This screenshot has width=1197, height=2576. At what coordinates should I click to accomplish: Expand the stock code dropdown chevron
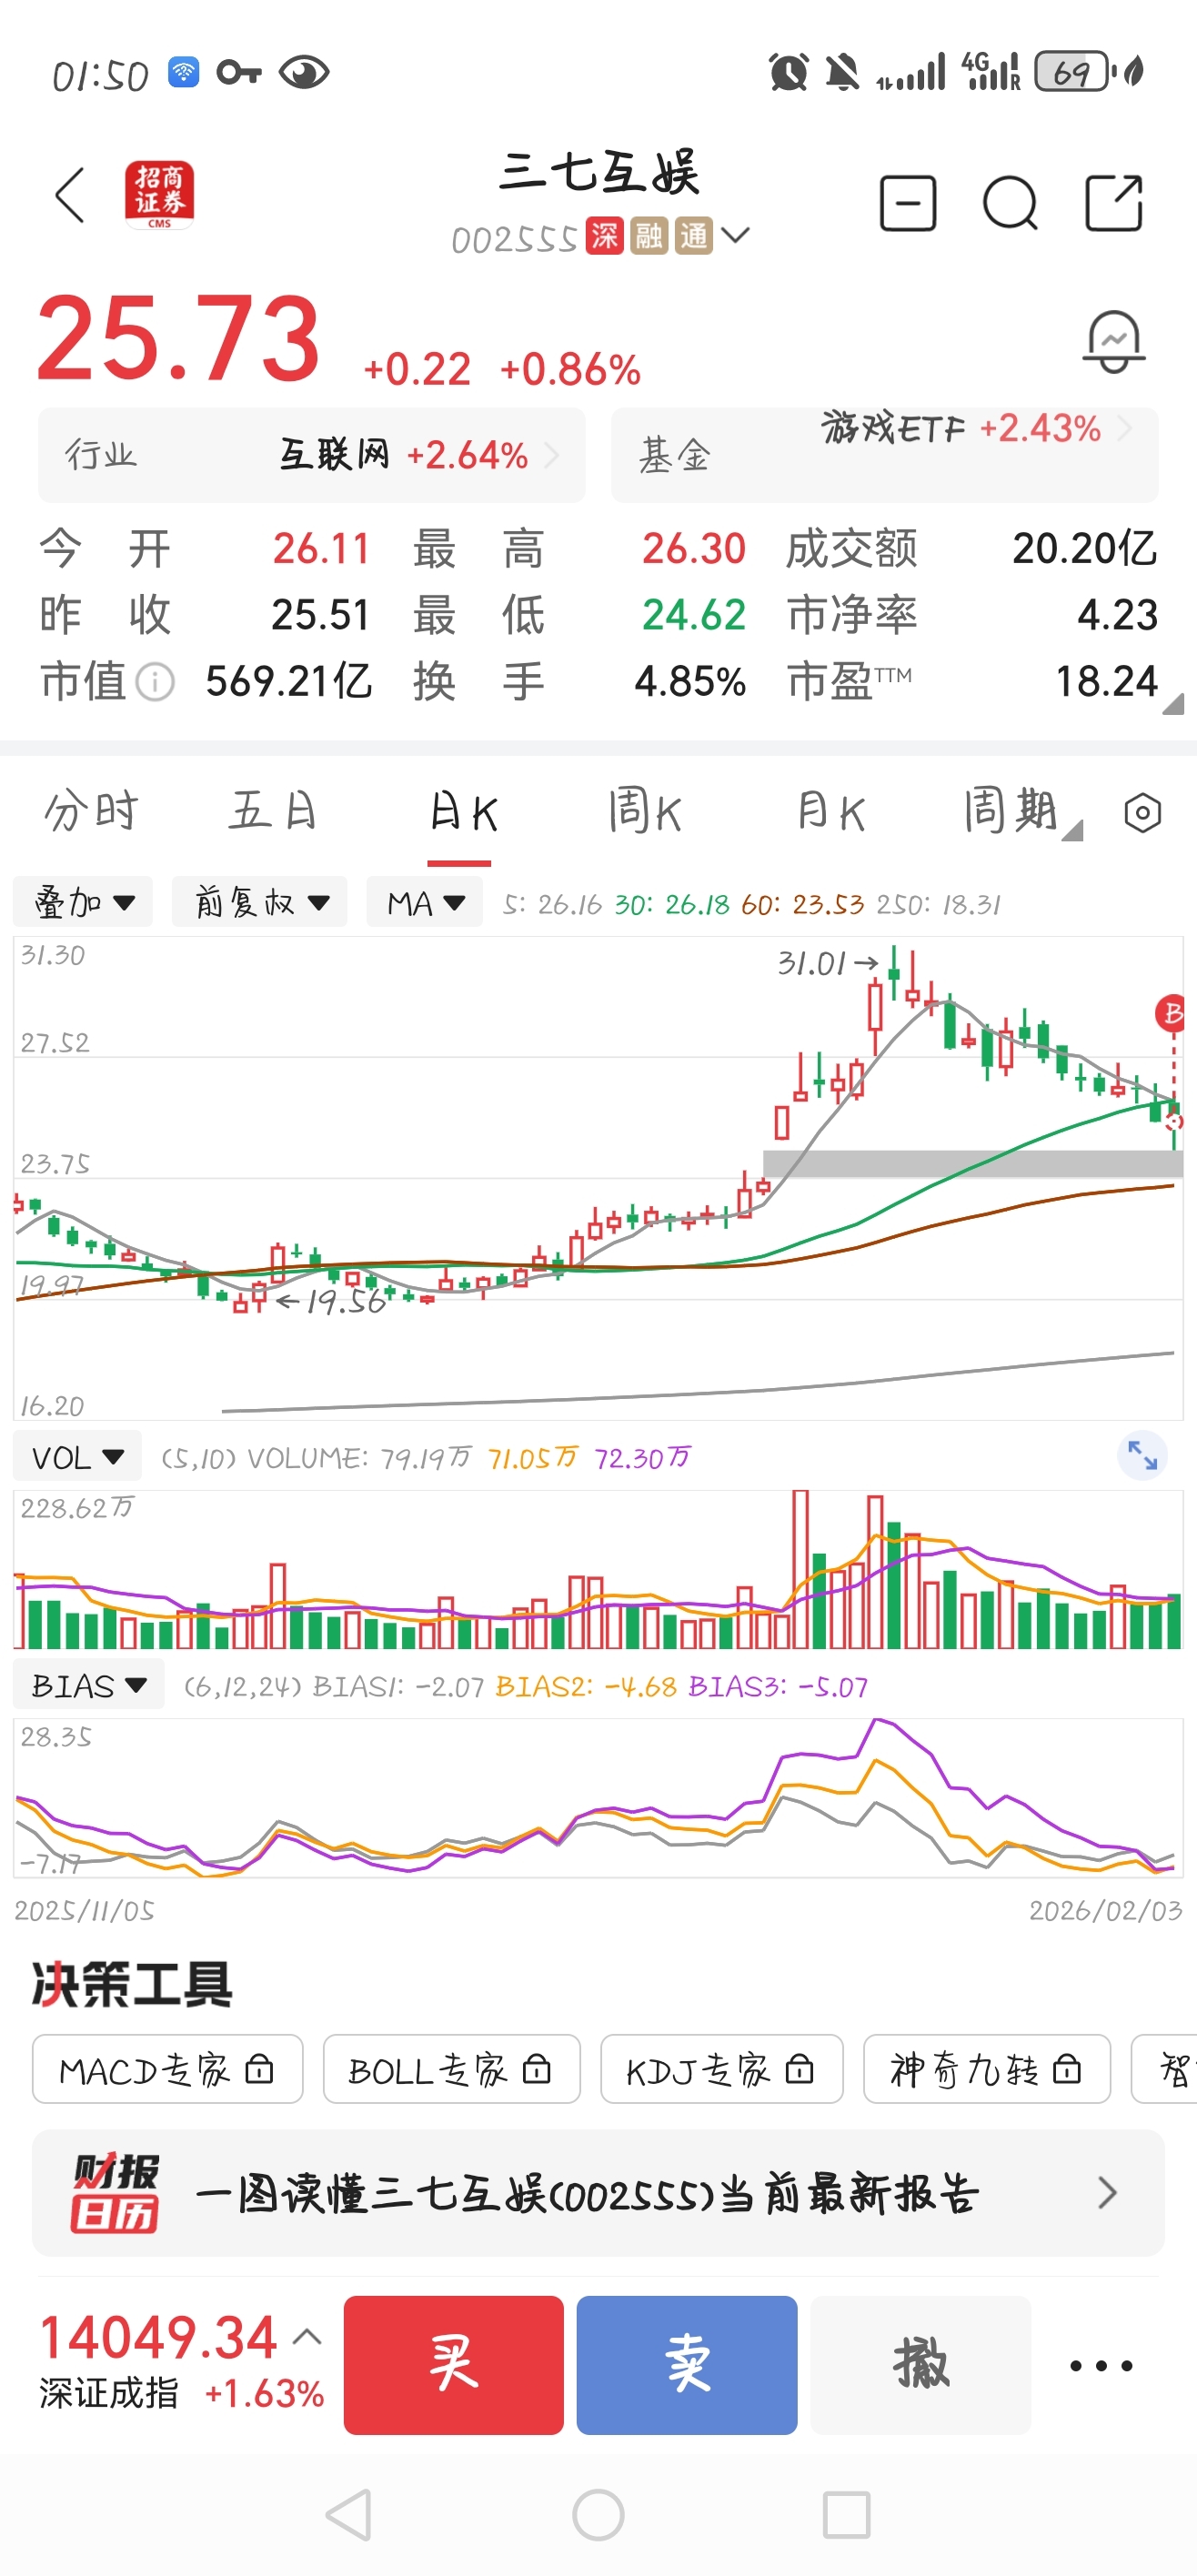pos(735,235)
